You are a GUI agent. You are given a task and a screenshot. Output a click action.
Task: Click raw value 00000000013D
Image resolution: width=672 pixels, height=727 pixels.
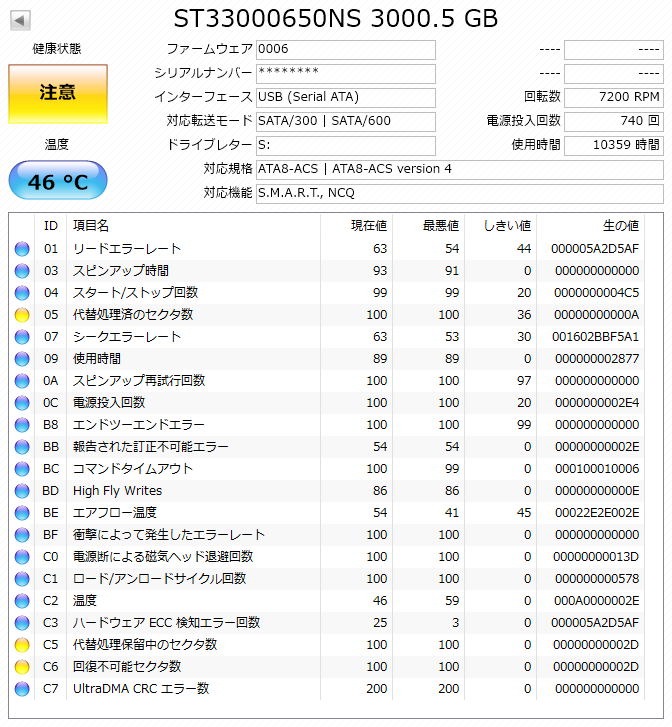point(596,557)
